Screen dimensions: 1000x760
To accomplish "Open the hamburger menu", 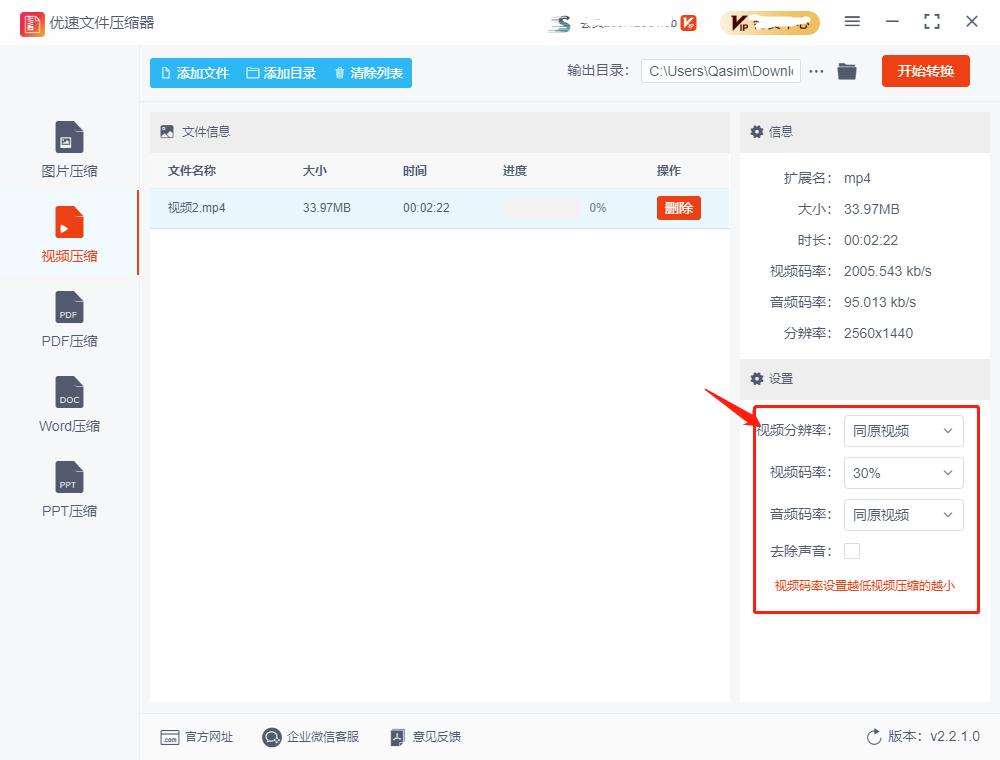I will 852,21.
